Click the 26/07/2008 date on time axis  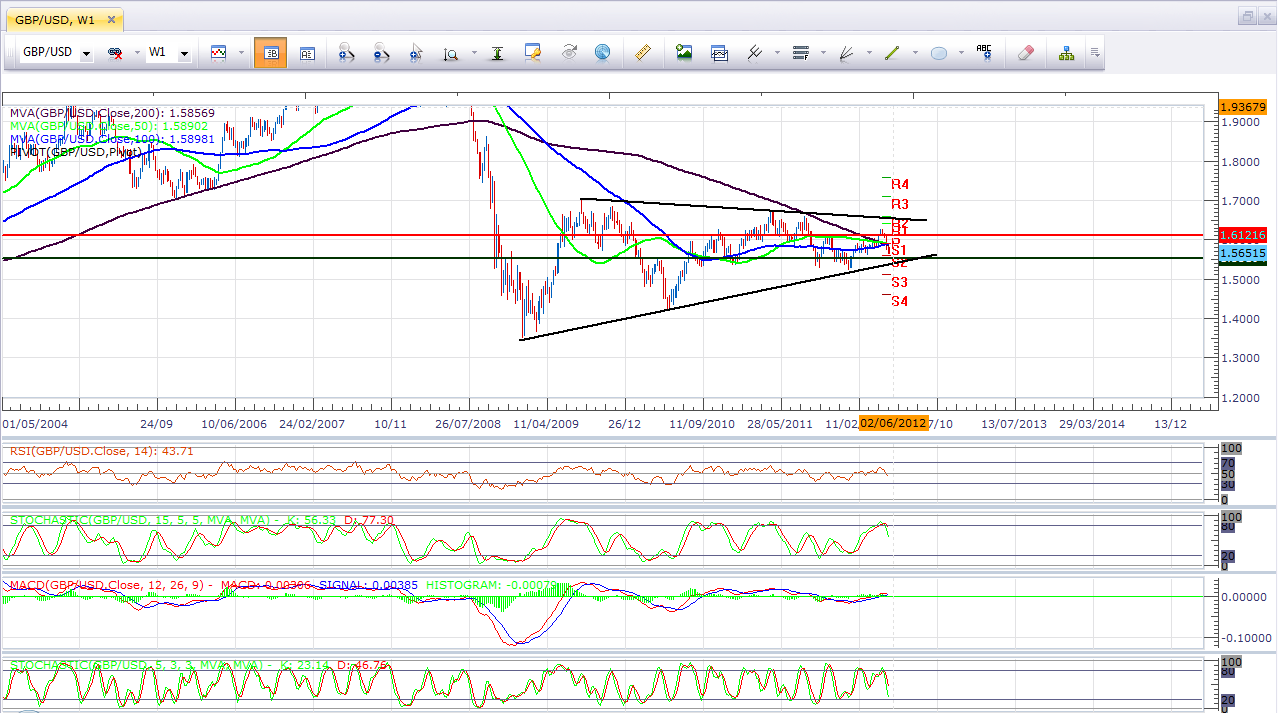coord(469,424)
